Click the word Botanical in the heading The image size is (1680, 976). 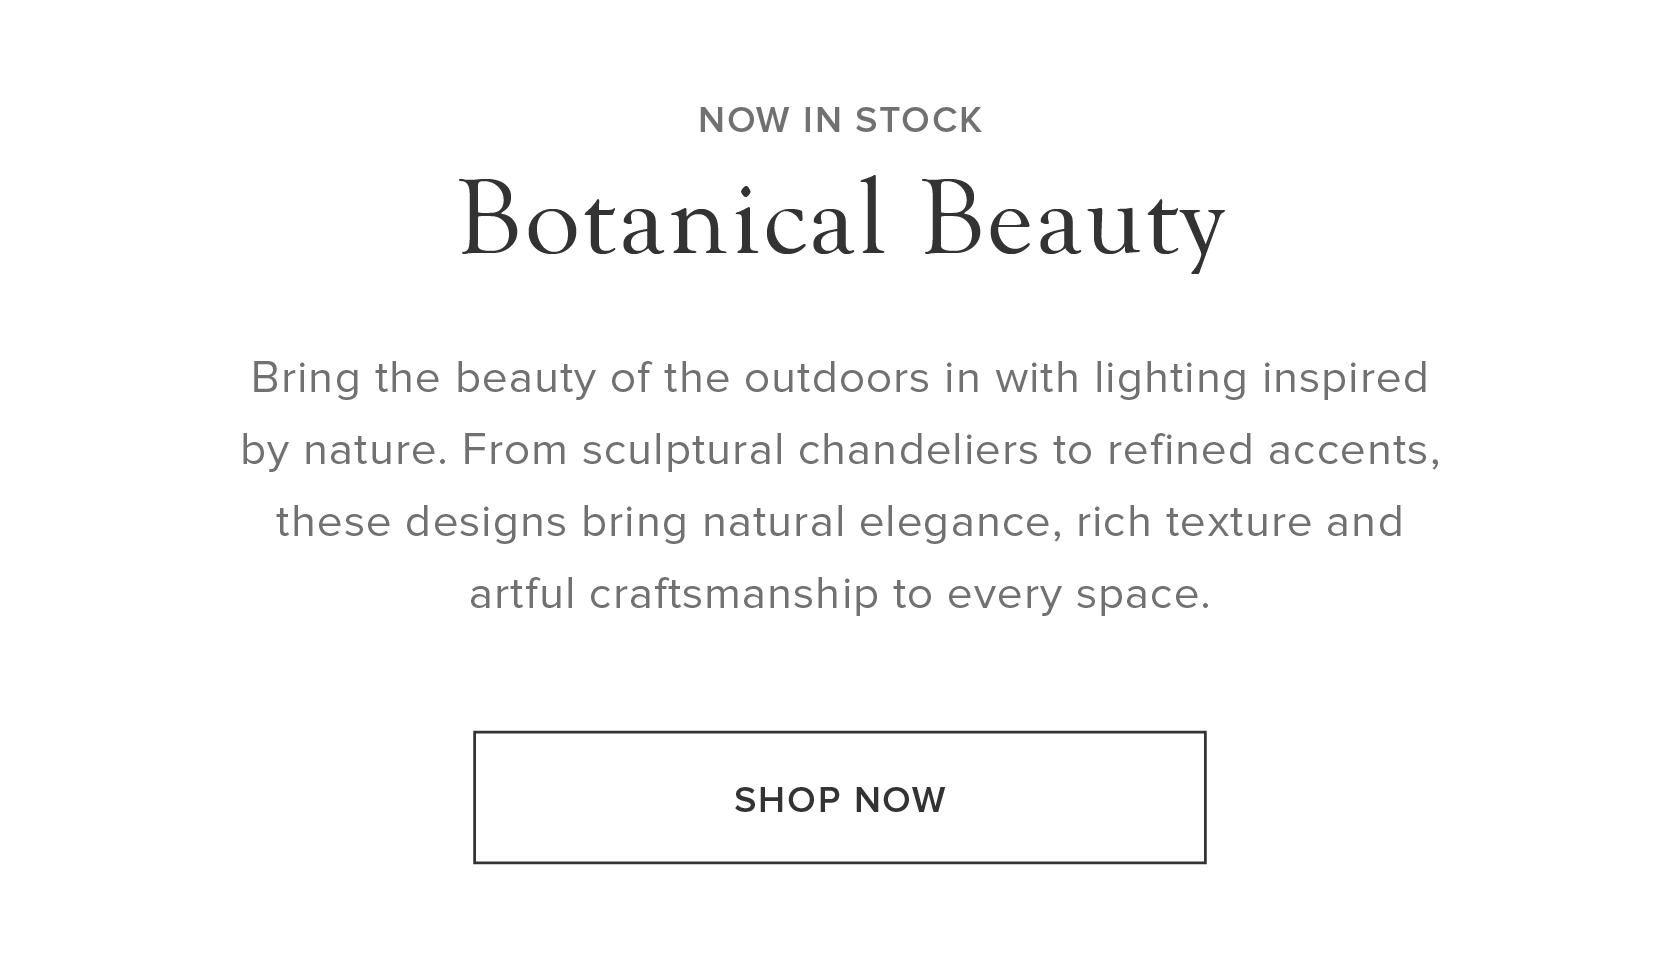[x=672, y=216]
